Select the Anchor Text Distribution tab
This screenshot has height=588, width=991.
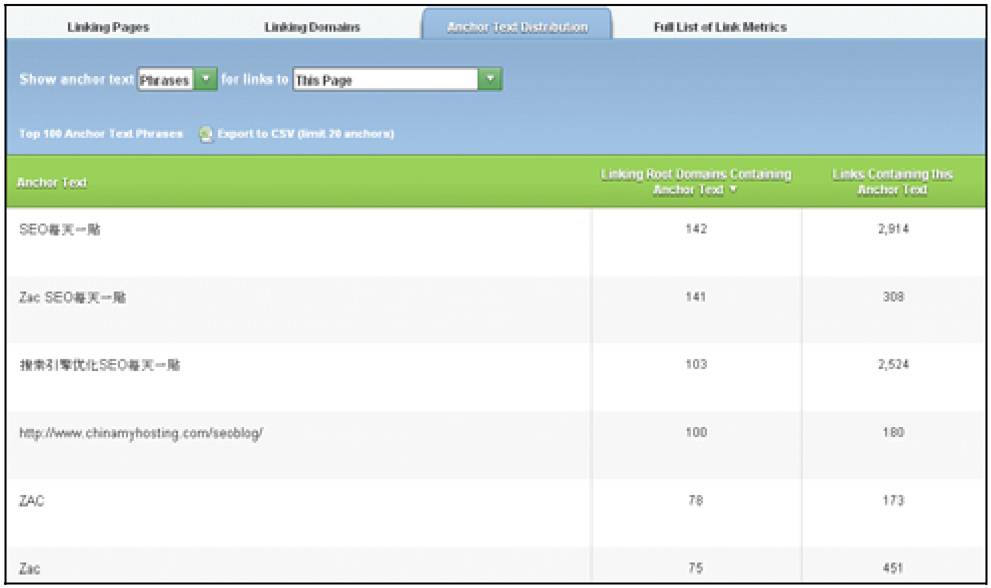coord(517,25)
